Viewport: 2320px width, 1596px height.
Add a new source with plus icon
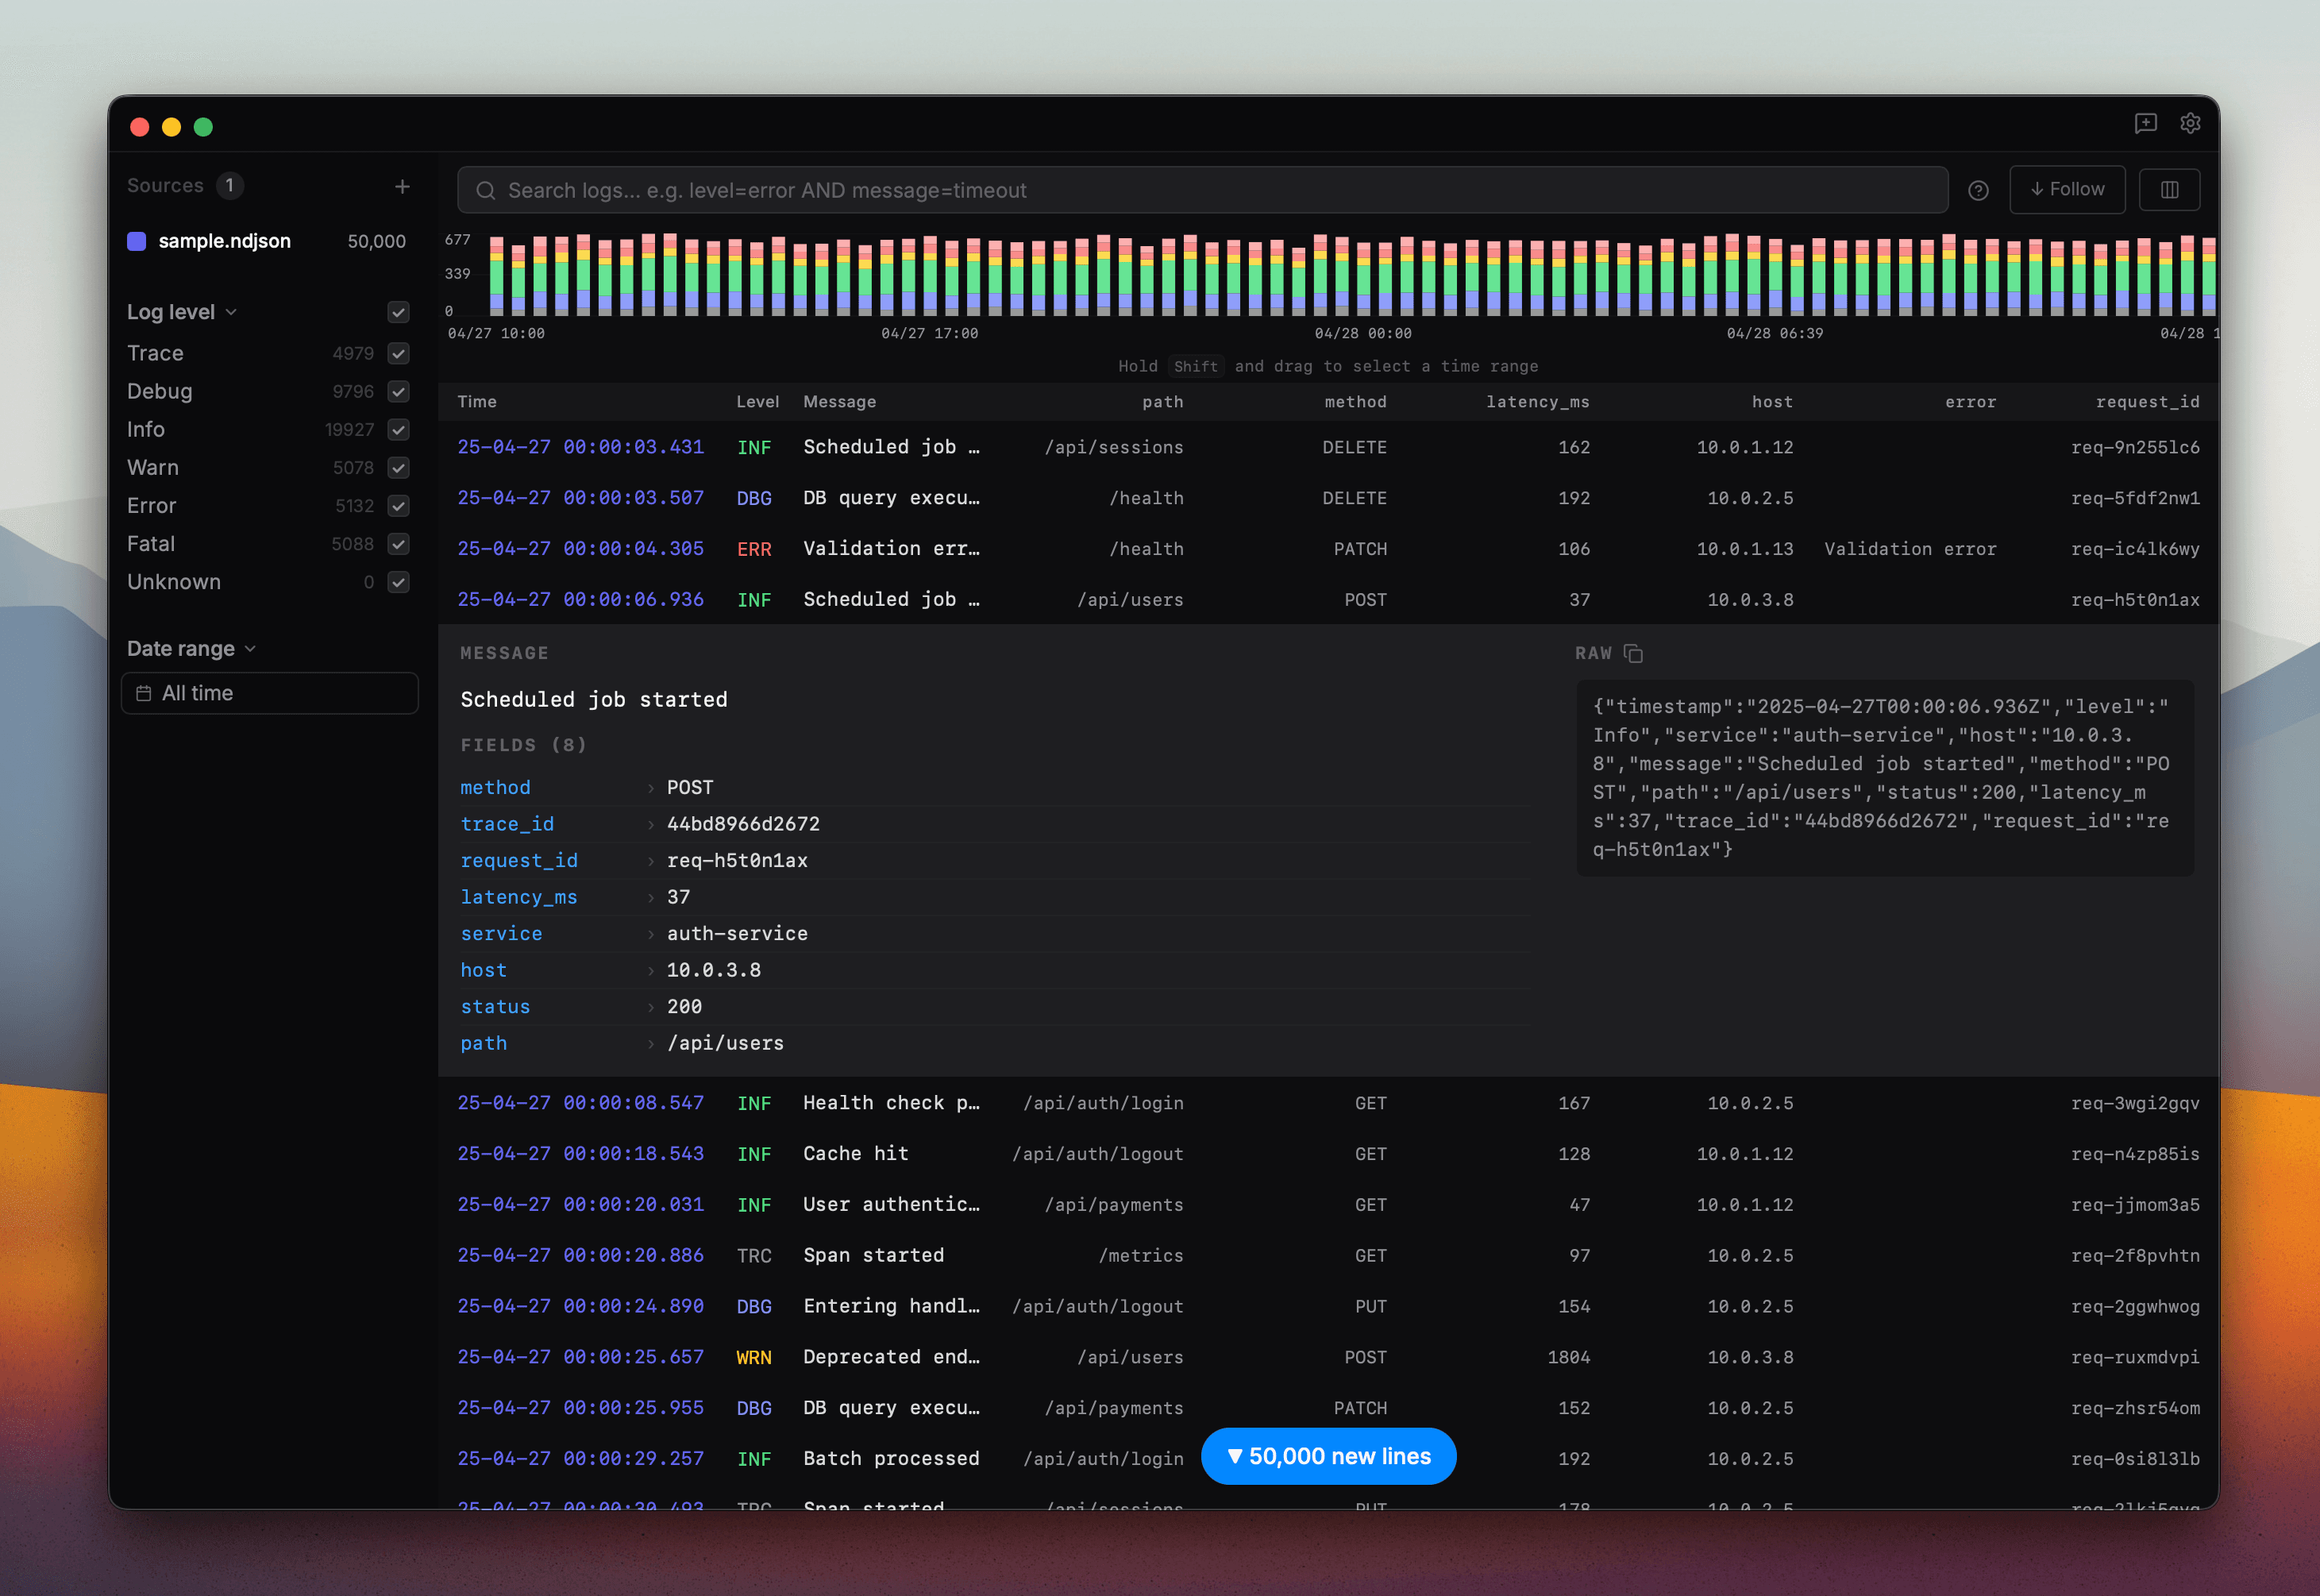pyautogui.click(x=402, y=186)
